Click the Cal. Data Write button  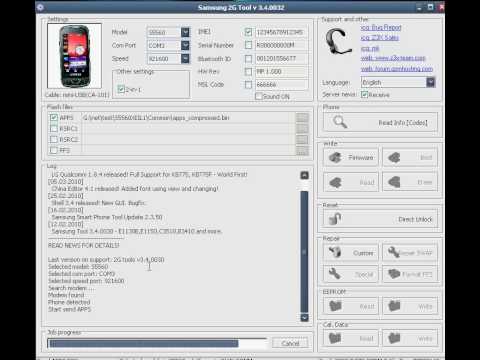click(x=410, y=338)
